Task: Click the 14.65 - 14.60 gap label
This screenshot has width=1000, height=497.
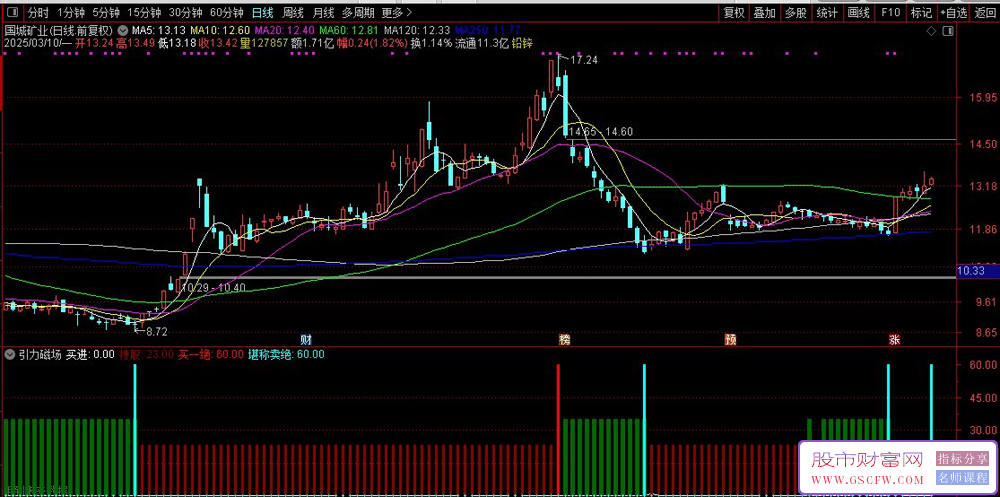Action: click(x=601, y=132)
